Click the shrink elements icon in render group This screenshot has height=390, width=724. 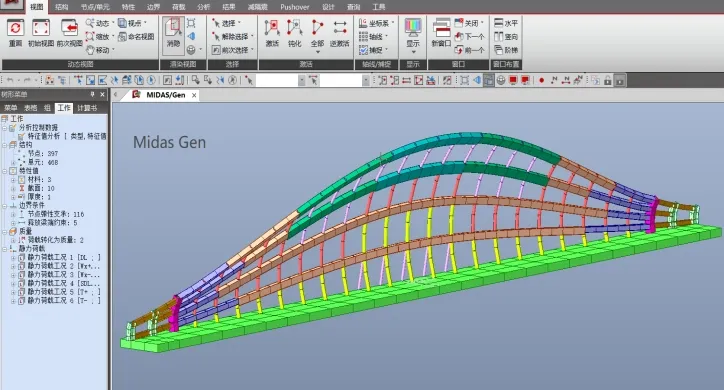point(191,23)
